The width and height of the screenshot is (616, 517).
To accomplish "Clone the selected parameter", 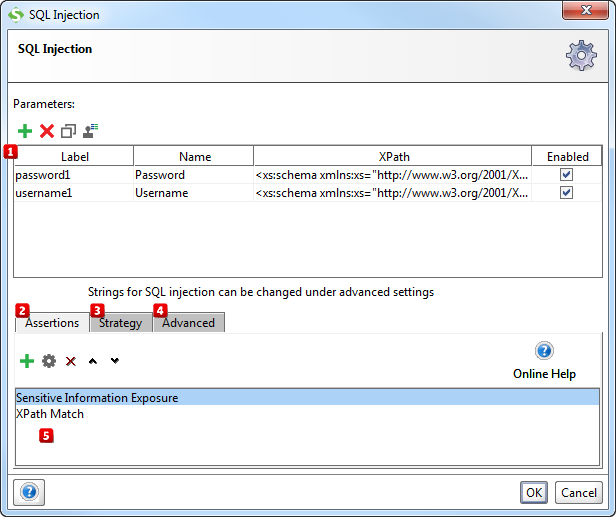I will coord(68,131).
